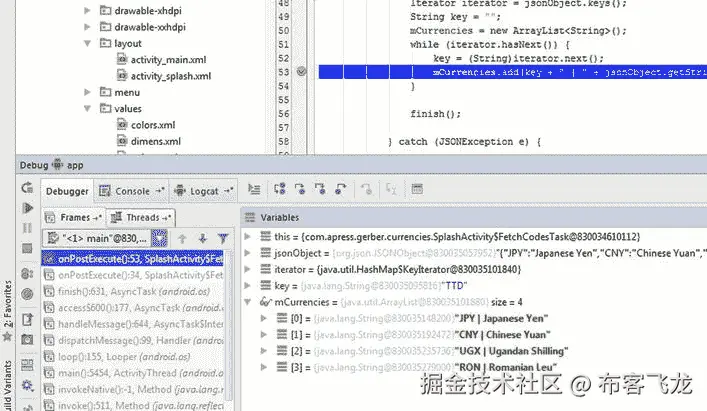Image resolution: width=707 pixels, height=411 pixels.
Task: Click the Force Step Into icon
Action: [x=320, y=189]
